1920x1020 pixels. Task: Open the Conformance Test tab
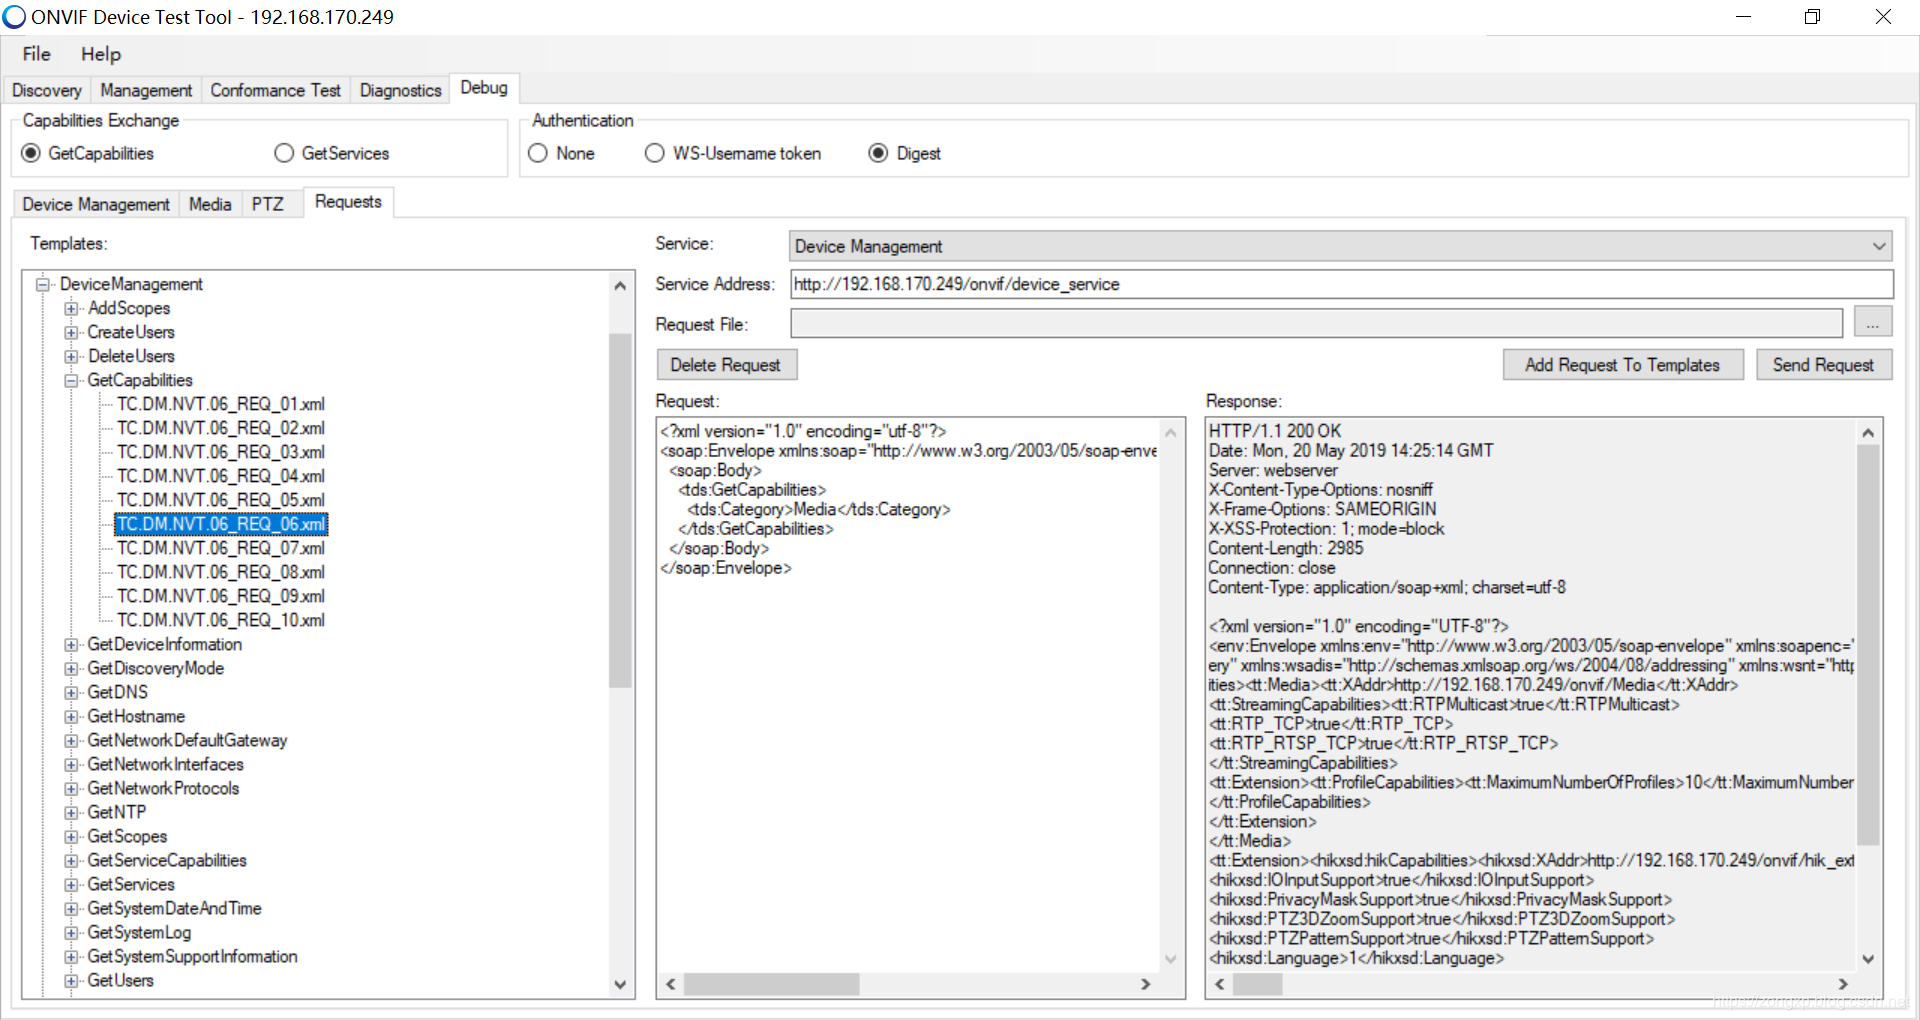pos(275,90)
